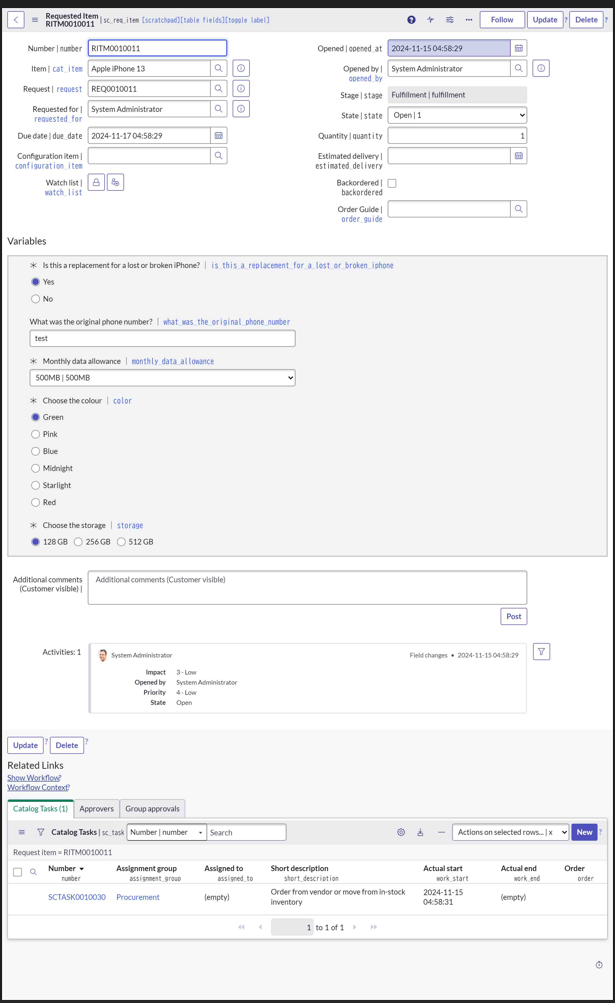Open the form context menu hamburger icon
The width and height of the screenshot is (615, 1003).
coord(33,19)
